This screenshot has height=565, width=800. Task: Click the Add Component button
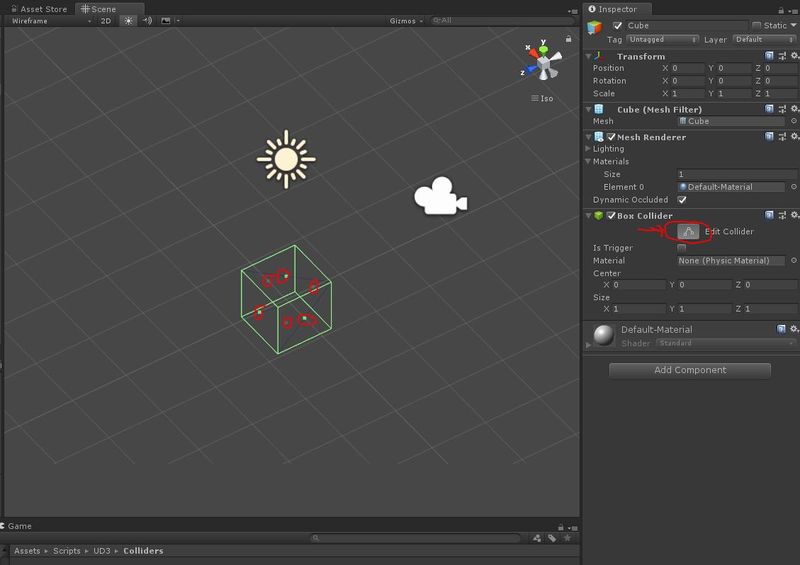pyautogui.click(x=690, y=370)
